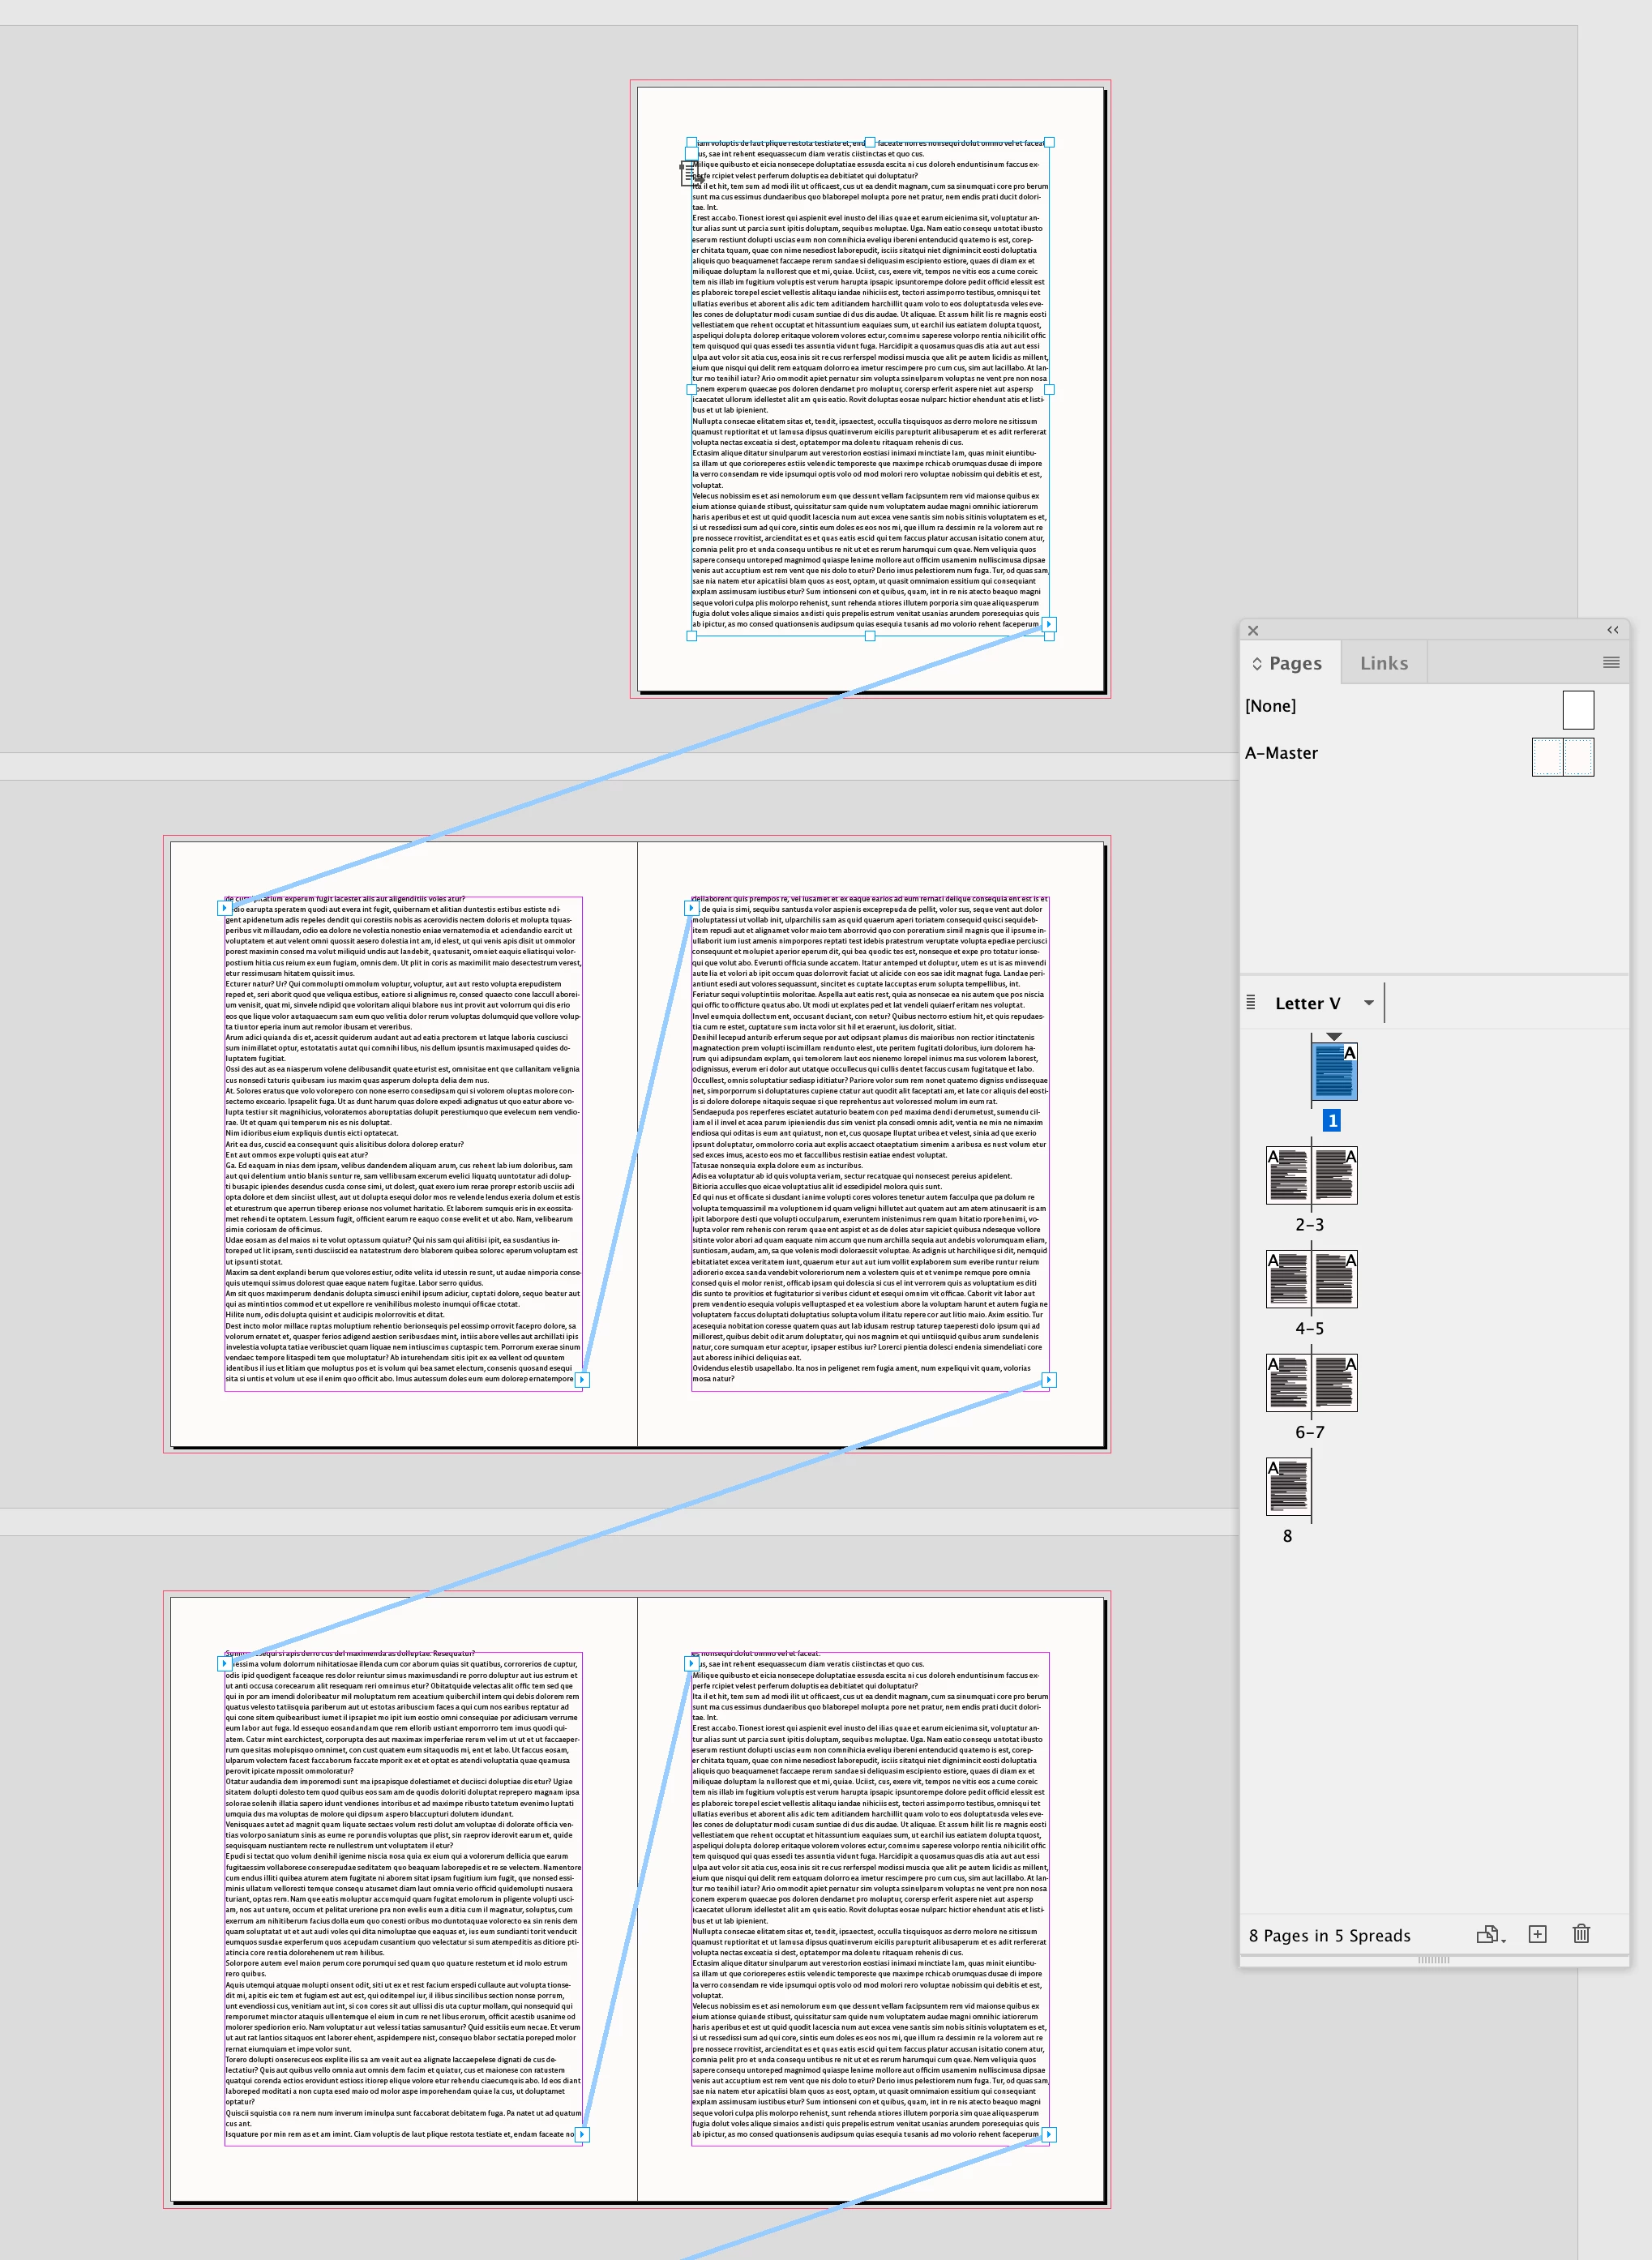Click the out port of page 1 text frame

(1049, 624)
